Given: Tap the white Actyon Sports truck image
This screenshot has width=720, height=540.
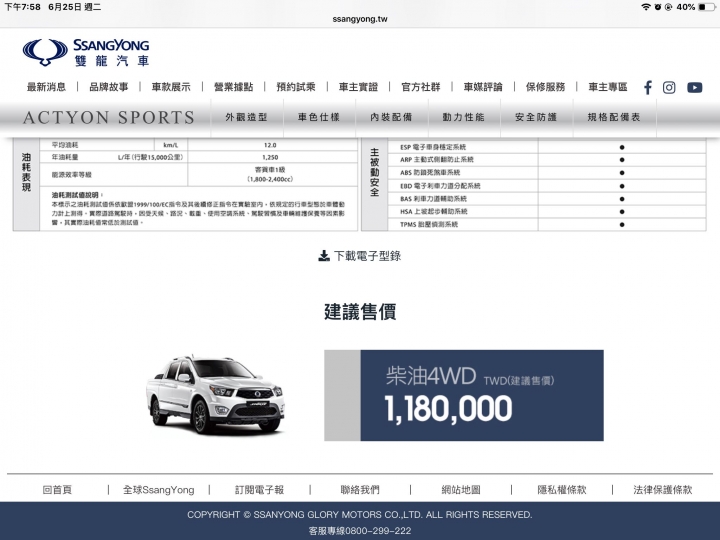Looking at the screenshot, I should 216,395.
